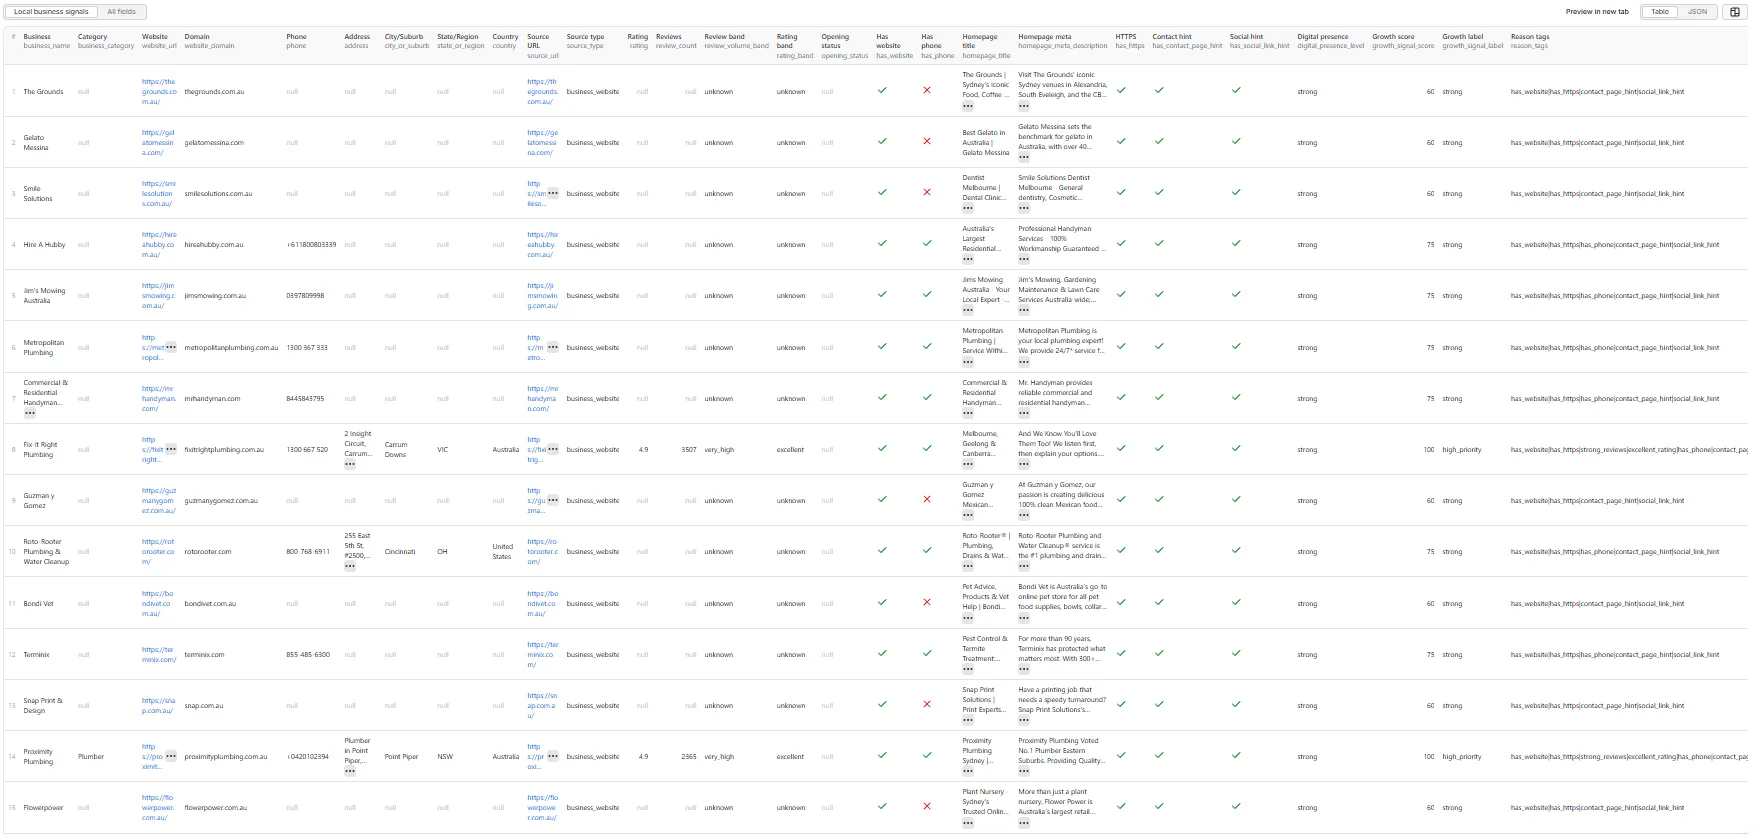Screen dimensions: 1756x835
Task: Click Contact hint checkmark in Metropolitan Plumbing row
Action: click(x=1159, y=346)
